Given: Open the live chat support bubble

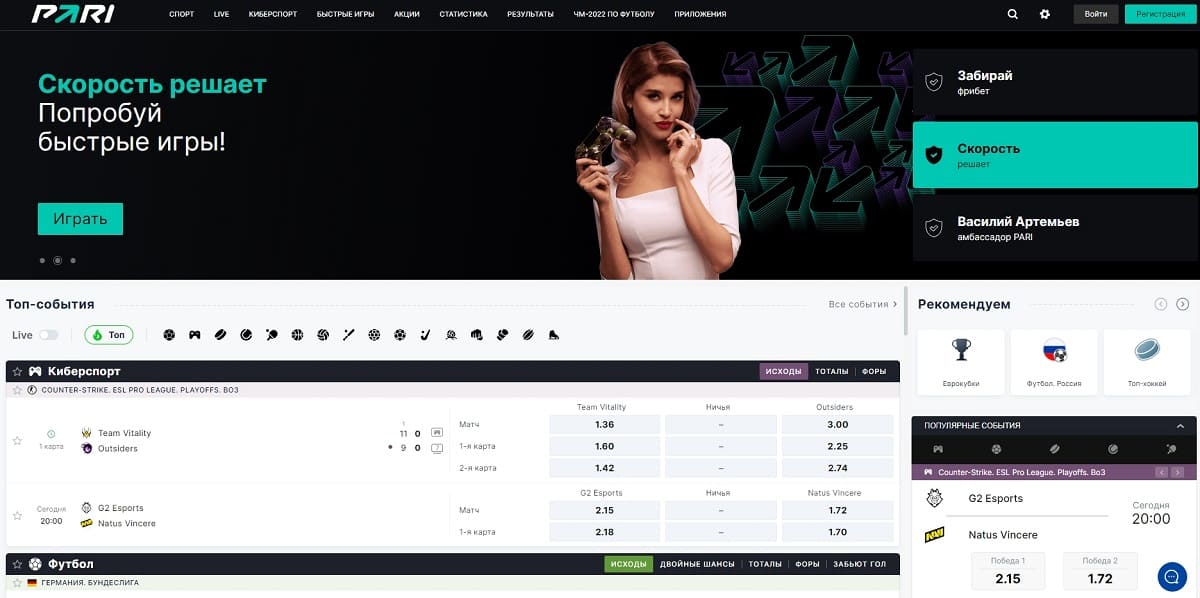Looking at the screenshot, I should (x=1172, y=576).
